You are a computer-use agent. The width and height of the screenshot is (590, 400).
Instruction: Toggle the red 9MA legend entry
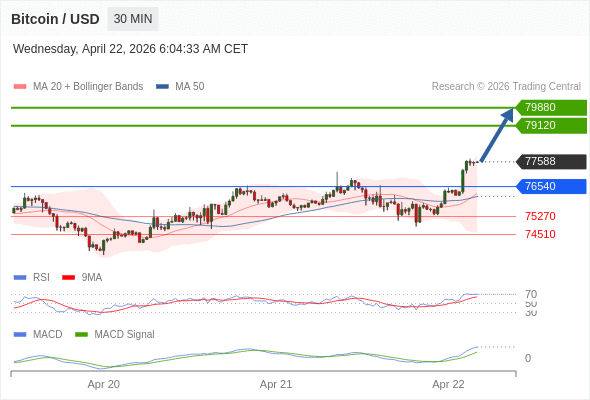point(82,278)
